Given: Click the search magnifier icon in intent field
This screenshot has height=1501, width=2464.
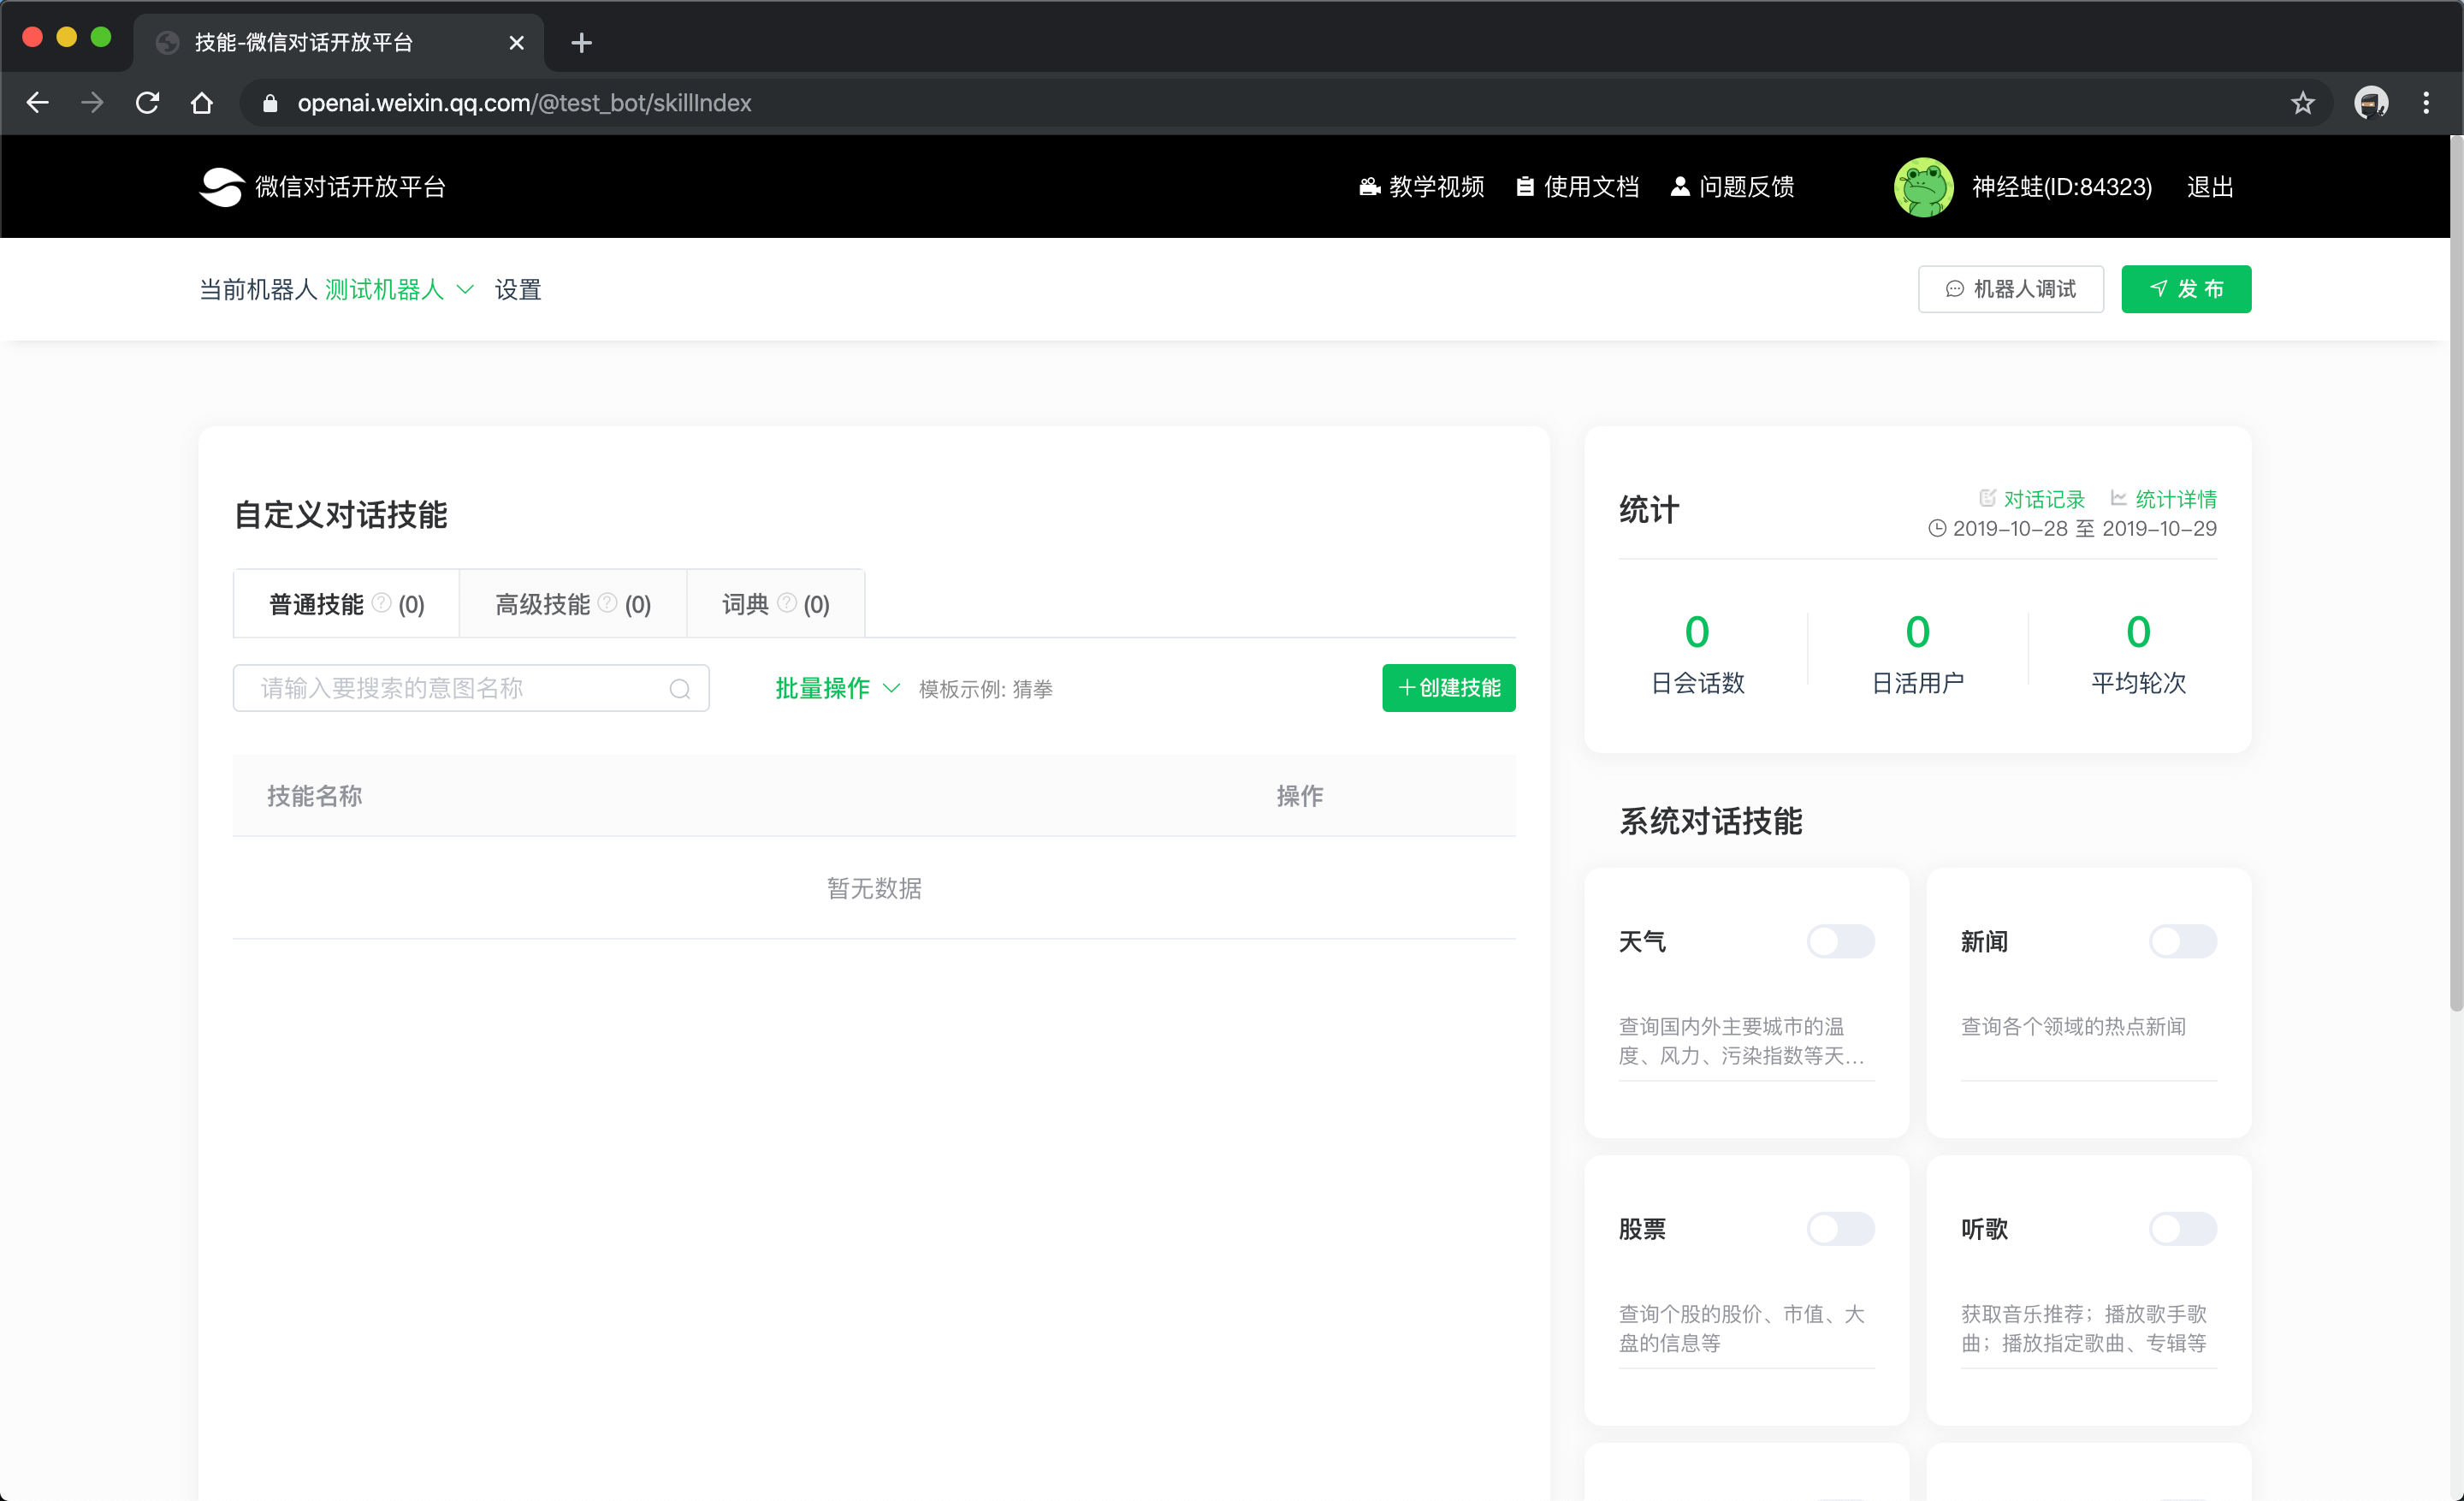Looking at the screenshot, I should click(679, 689).
